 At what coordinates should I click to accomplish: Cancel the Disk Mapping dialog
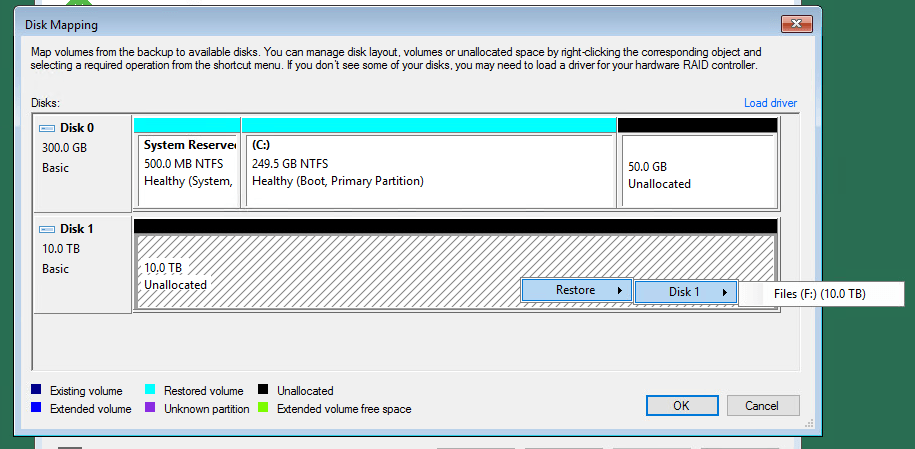click(x=762, y=406)
